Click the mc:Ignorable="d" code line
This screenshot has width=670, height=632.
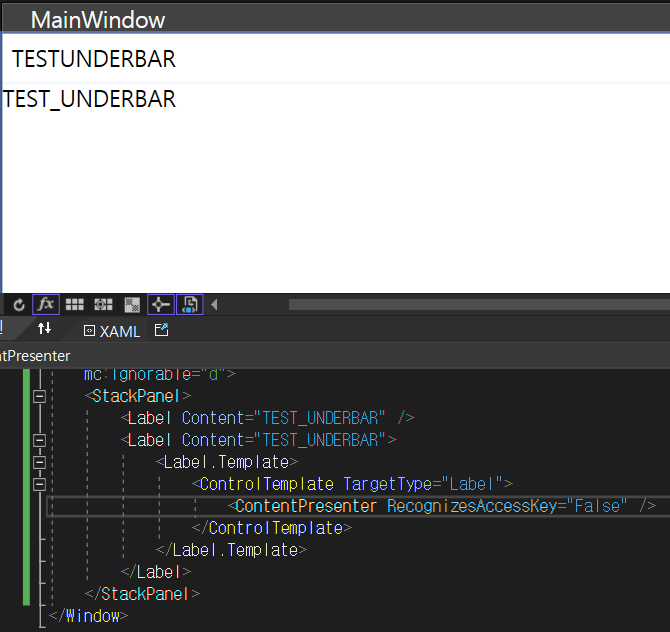click(160, 374)
